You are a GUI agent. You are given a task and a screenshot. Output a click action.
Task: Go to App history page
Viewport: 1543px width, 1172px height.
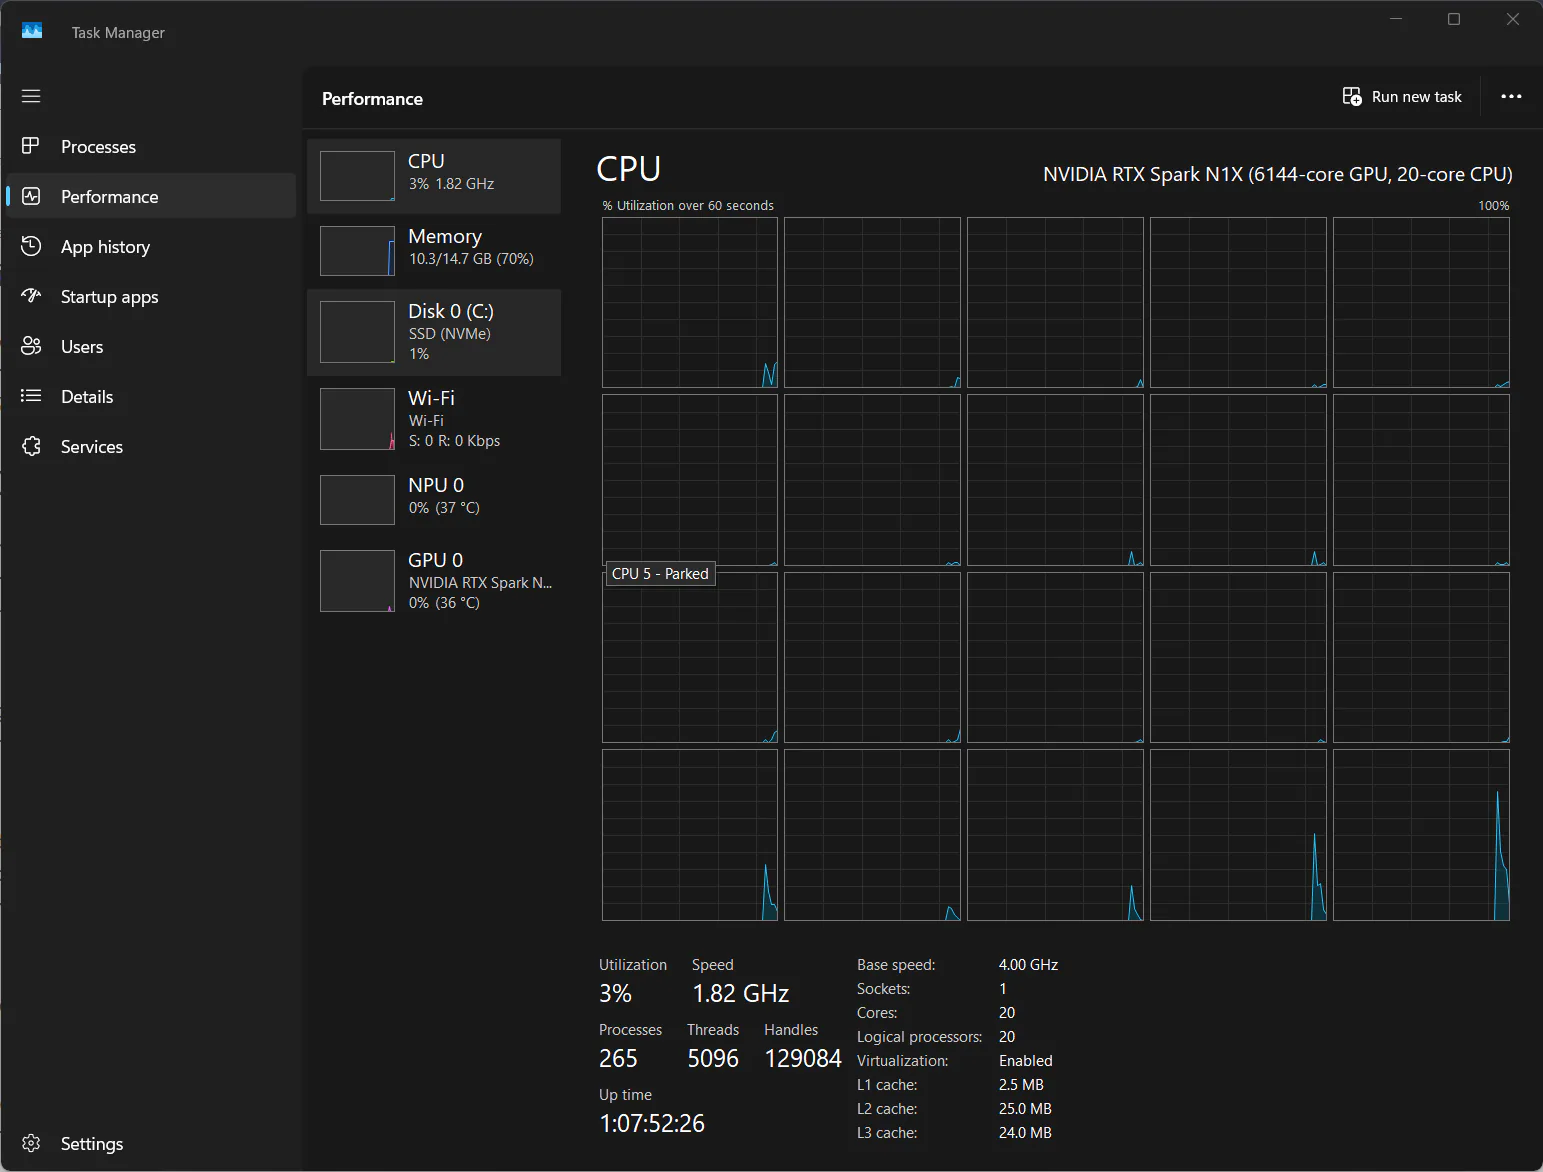(151, 247)
